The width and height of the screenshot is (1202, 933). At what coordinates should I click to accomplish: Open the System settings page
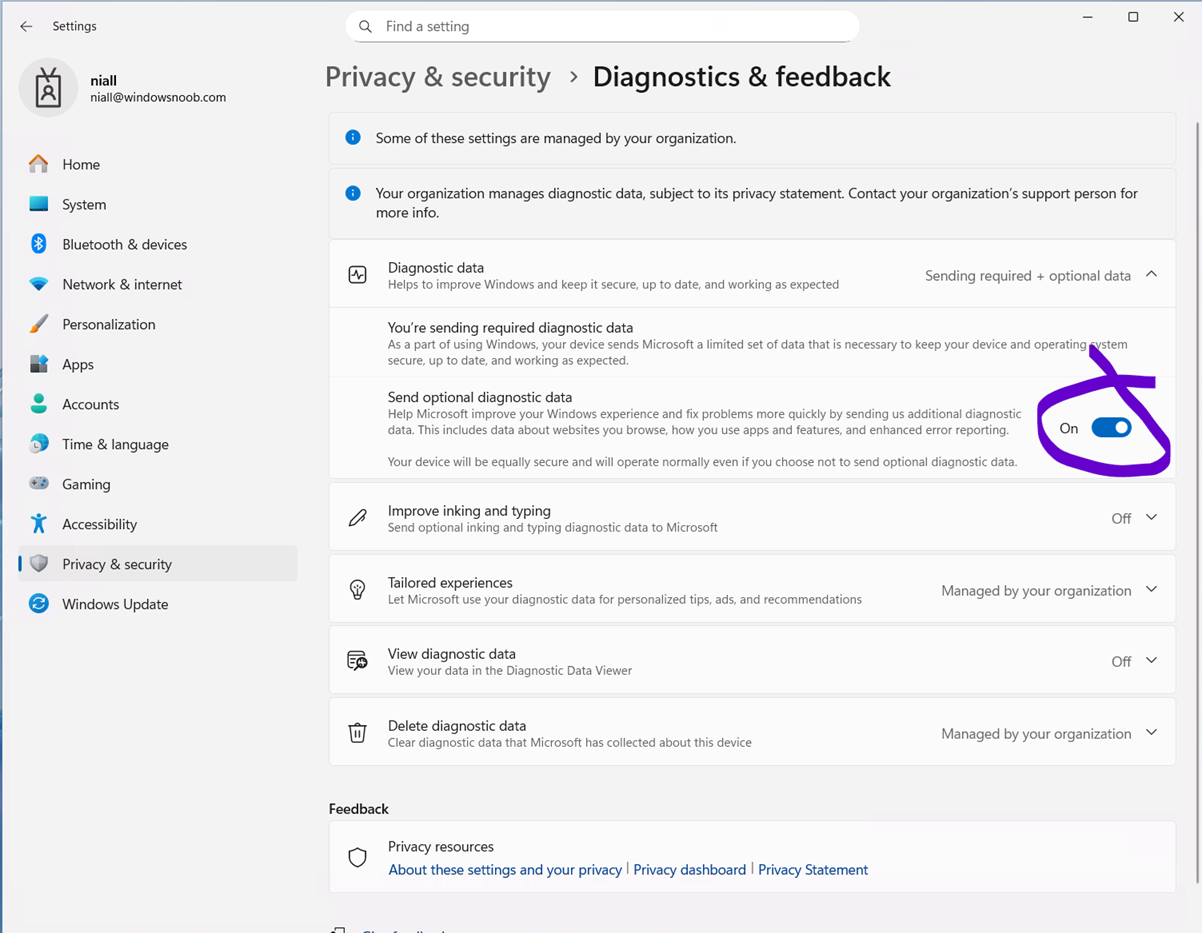[84, 204]
